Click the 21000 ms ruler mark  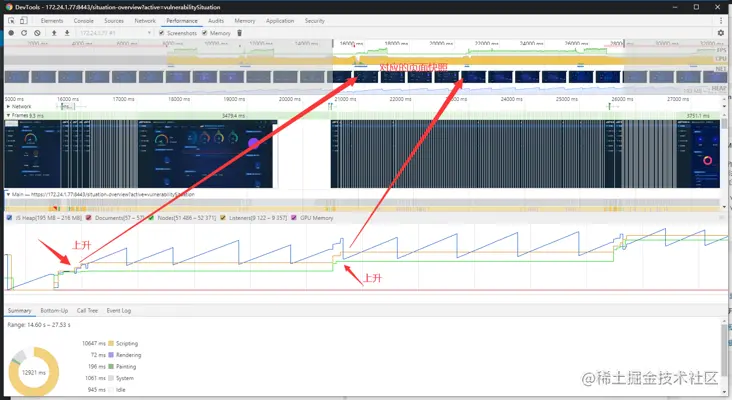[x=345, y=99]
